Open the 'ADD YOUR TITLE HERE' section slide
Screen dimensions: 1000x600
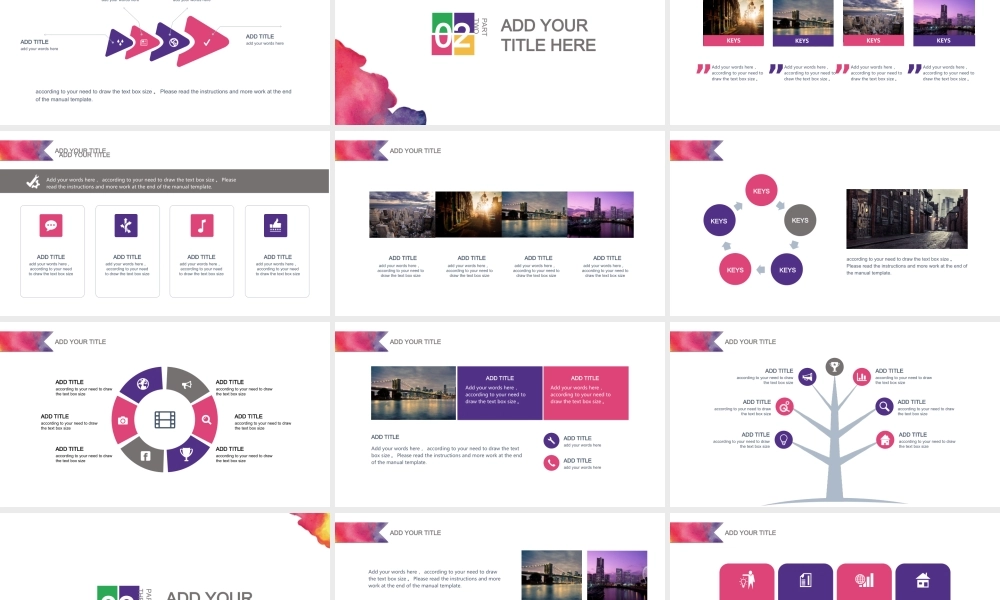pos(500,62)
